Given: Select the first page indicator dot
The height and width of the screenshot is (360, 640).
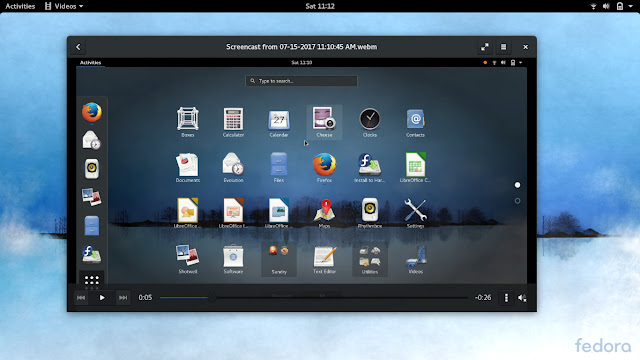Looking at the screenshot, I should pos(517,185).
